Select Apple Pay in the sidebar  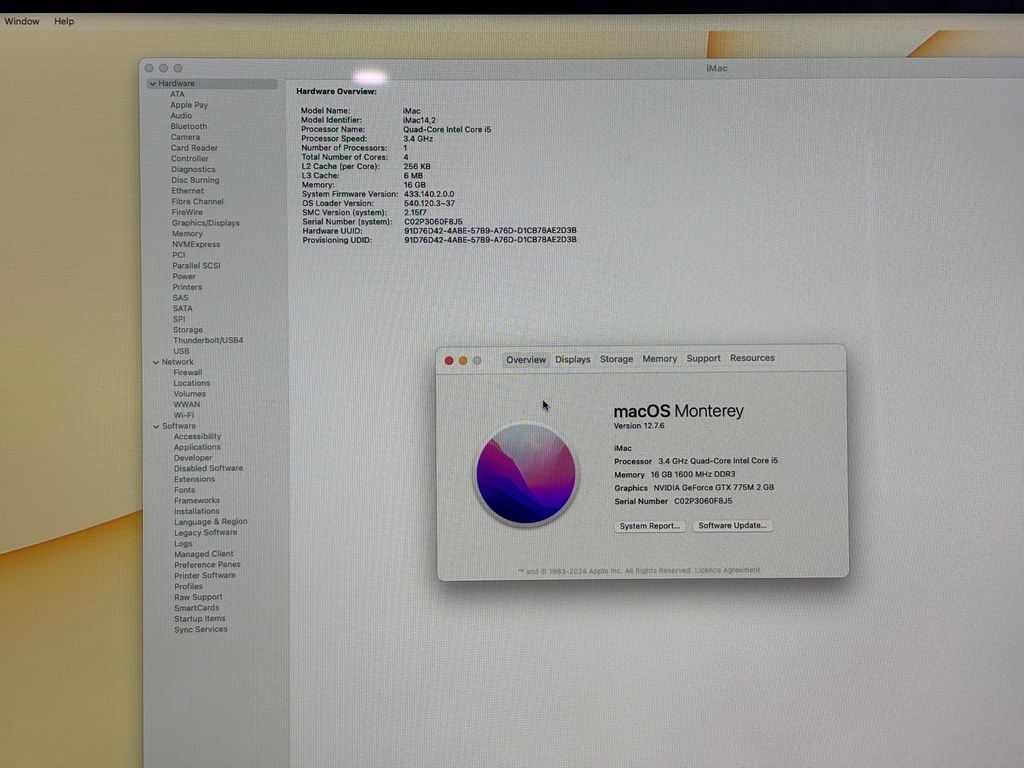(x=189, y=104)
